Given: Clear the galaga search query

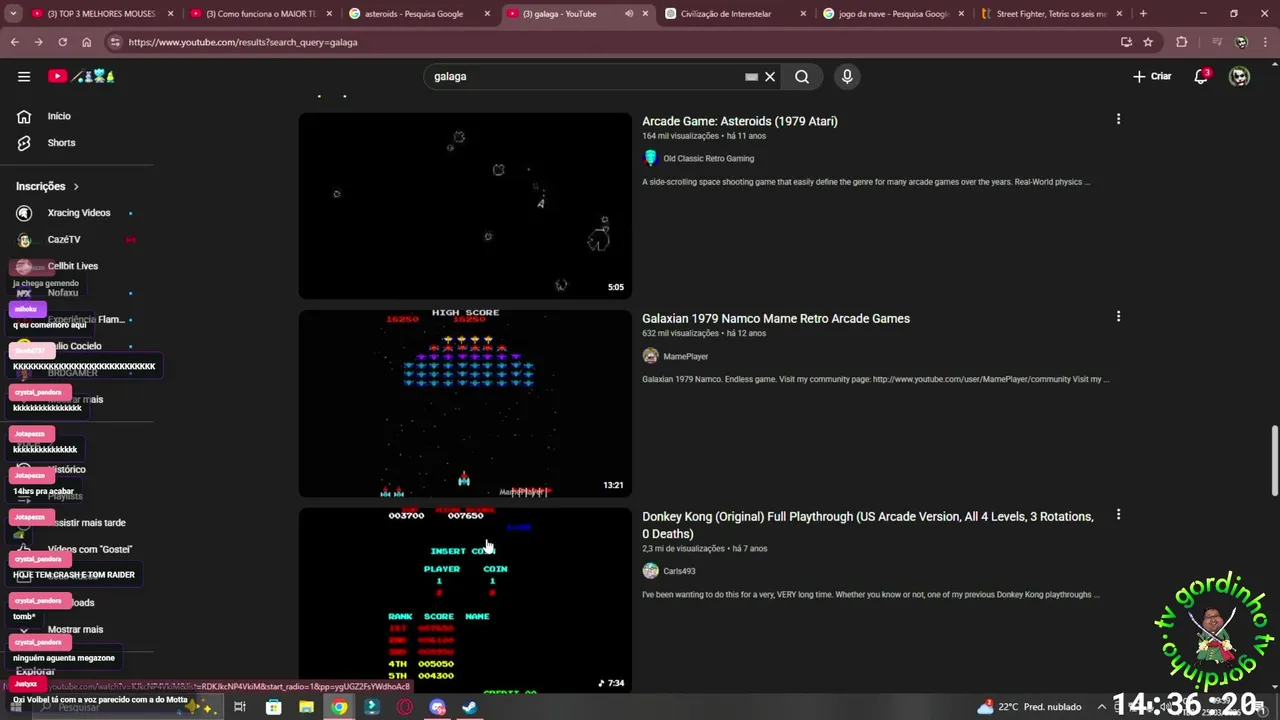Looking at the screenshot, I should coord(770,76).
